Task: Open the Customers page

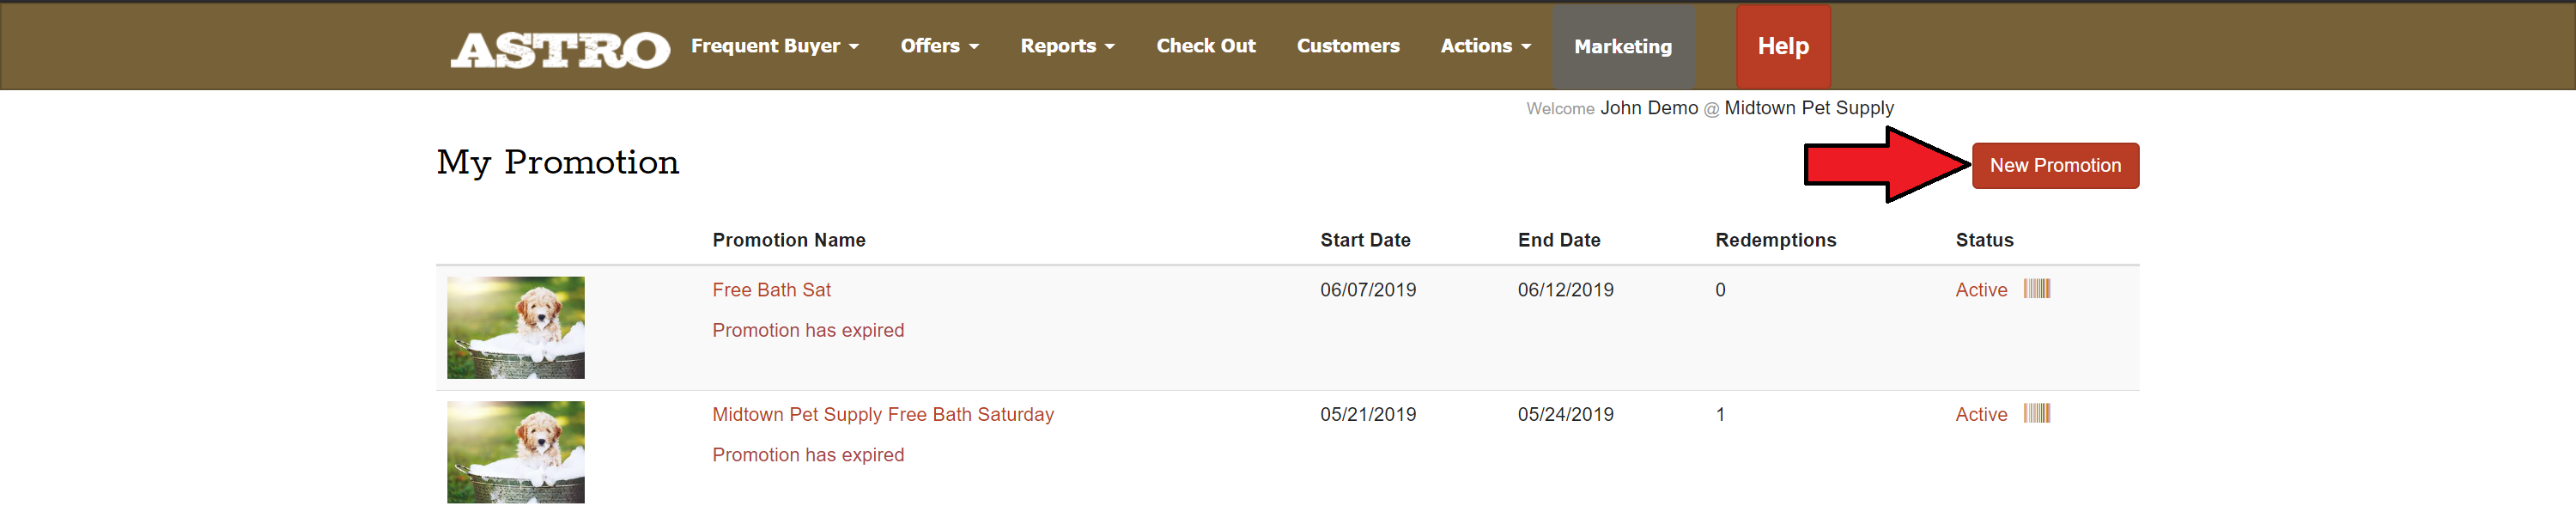Action: coord(1347,46)
